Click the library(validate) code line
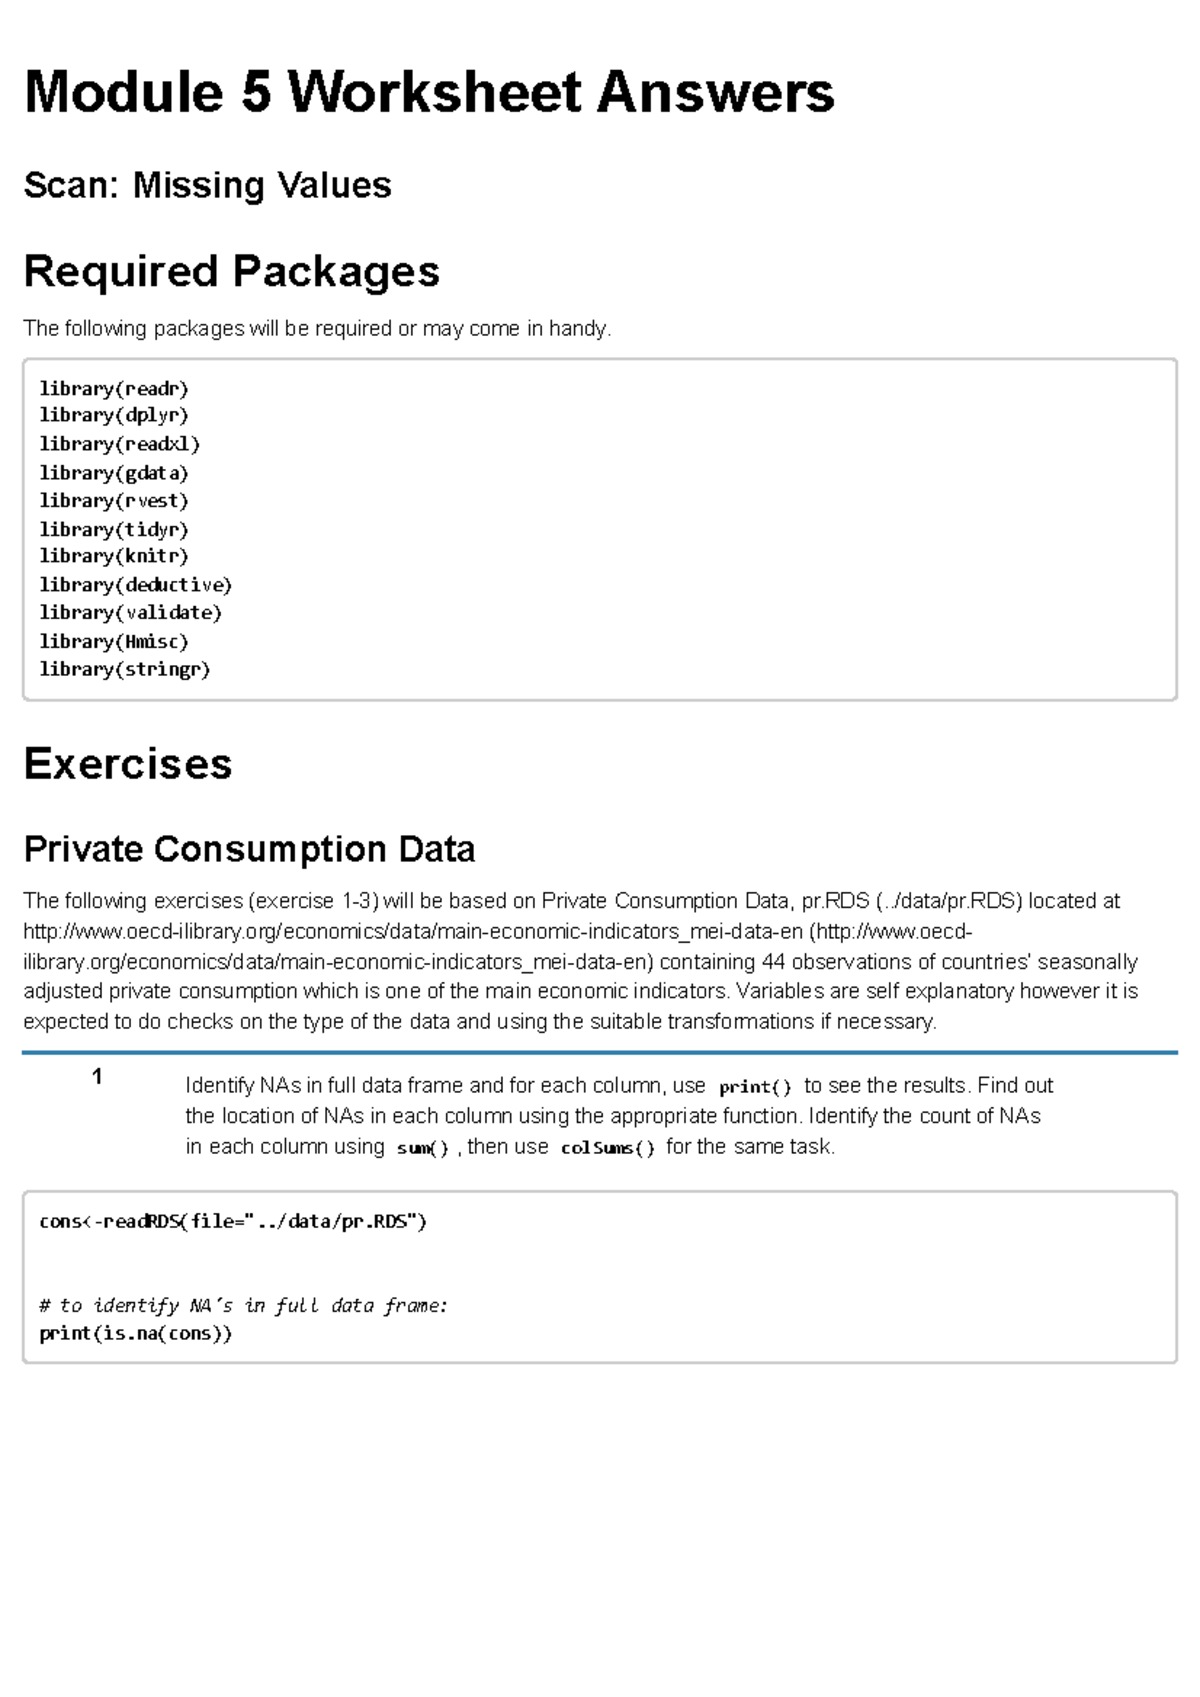 130,613
